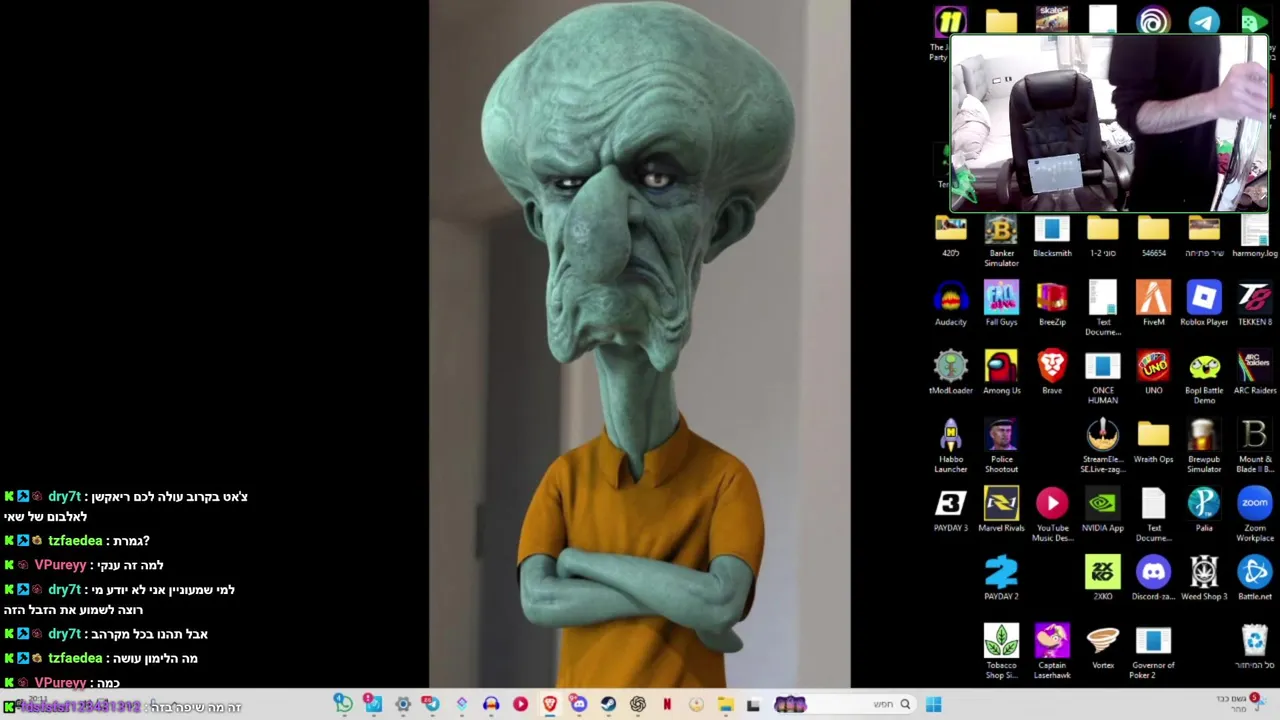Launch Weed Shop 3 from the desktop
Screen dimensions: 1280x720
coord(1204,579)
